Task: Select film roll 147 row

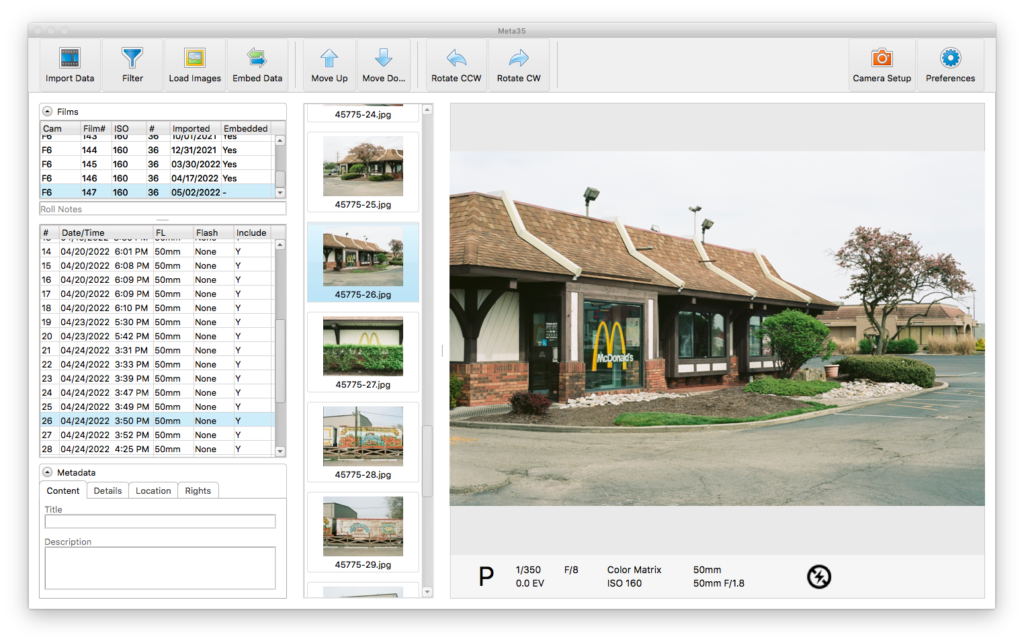Action: pyautogui.click(x=157, y=193)
